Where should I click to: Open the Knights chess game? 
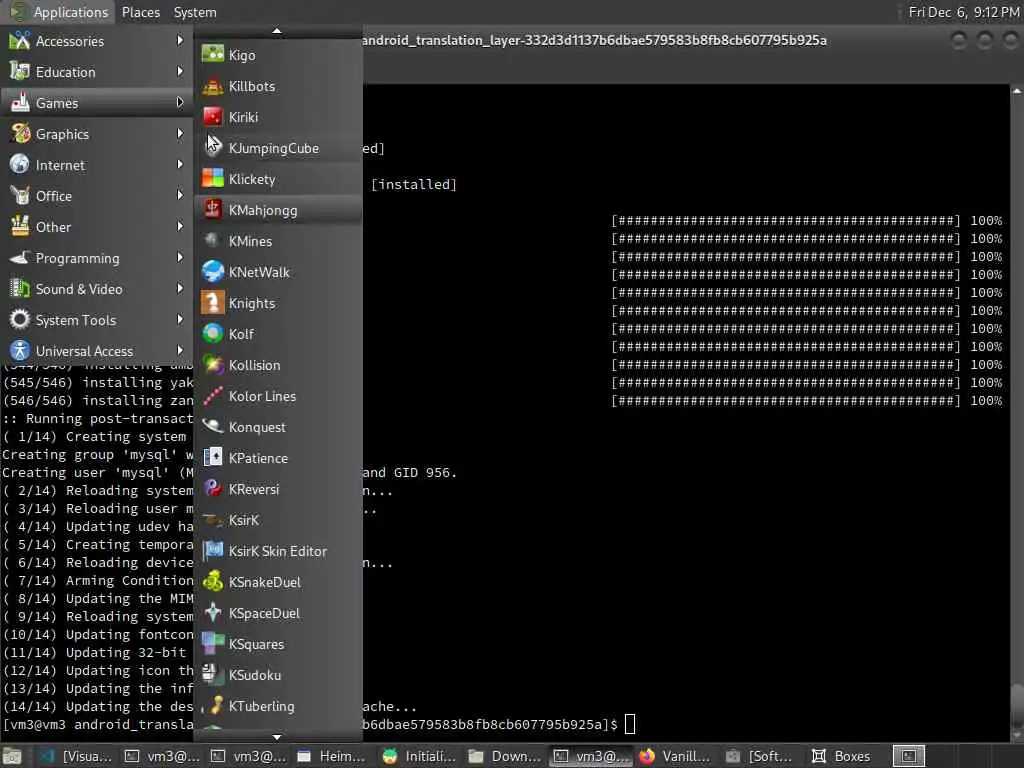(278, 303)
